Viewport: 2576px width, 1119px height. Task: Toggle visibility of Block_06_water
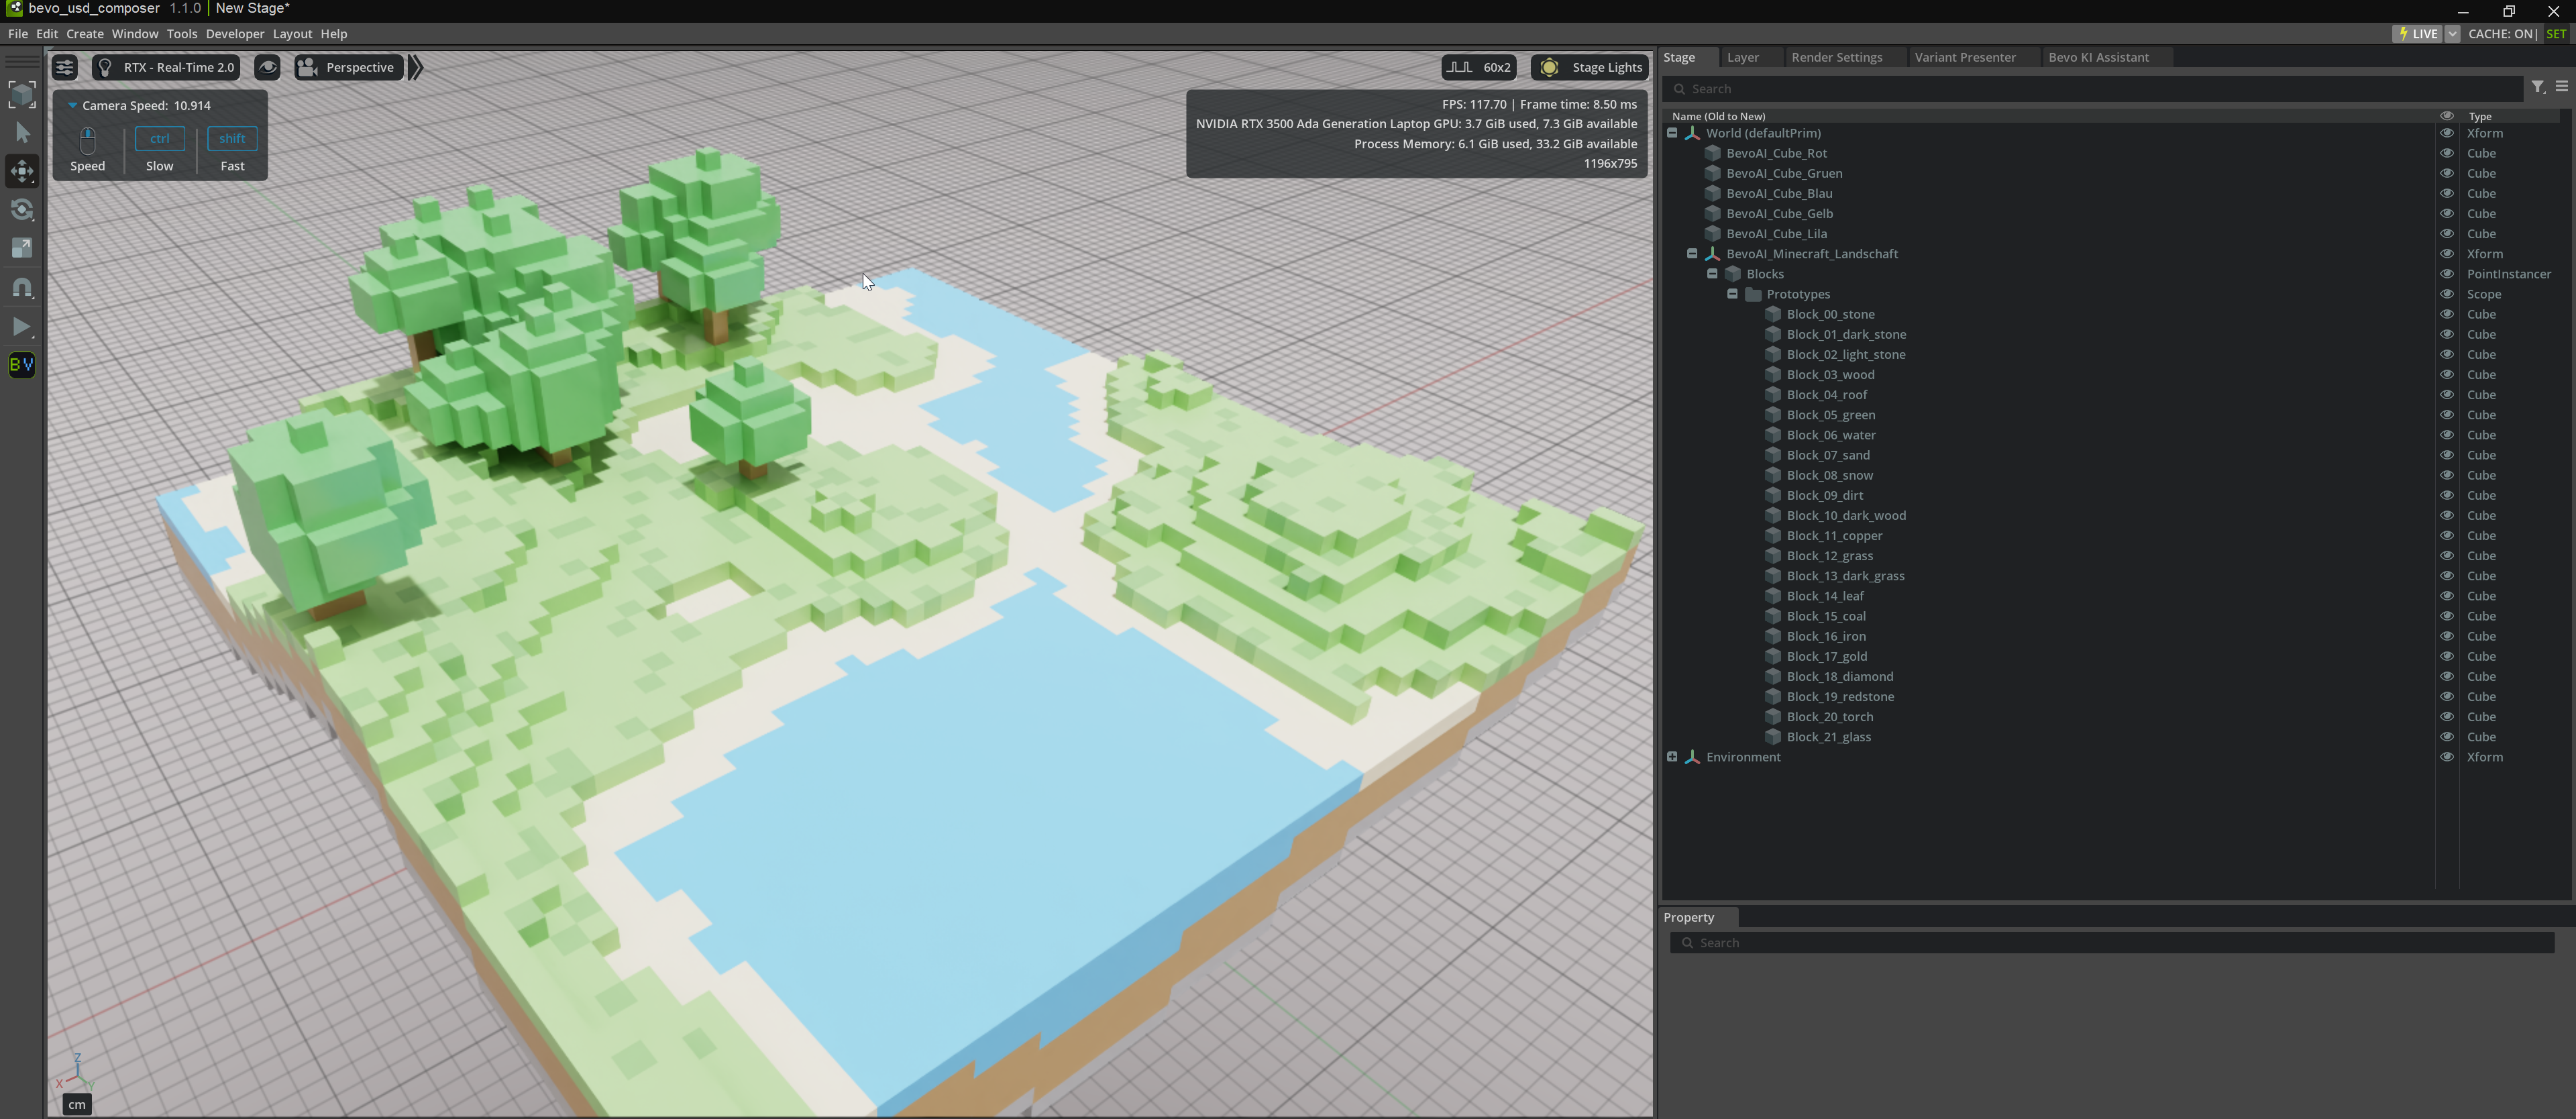click(x=2447, y=434)
